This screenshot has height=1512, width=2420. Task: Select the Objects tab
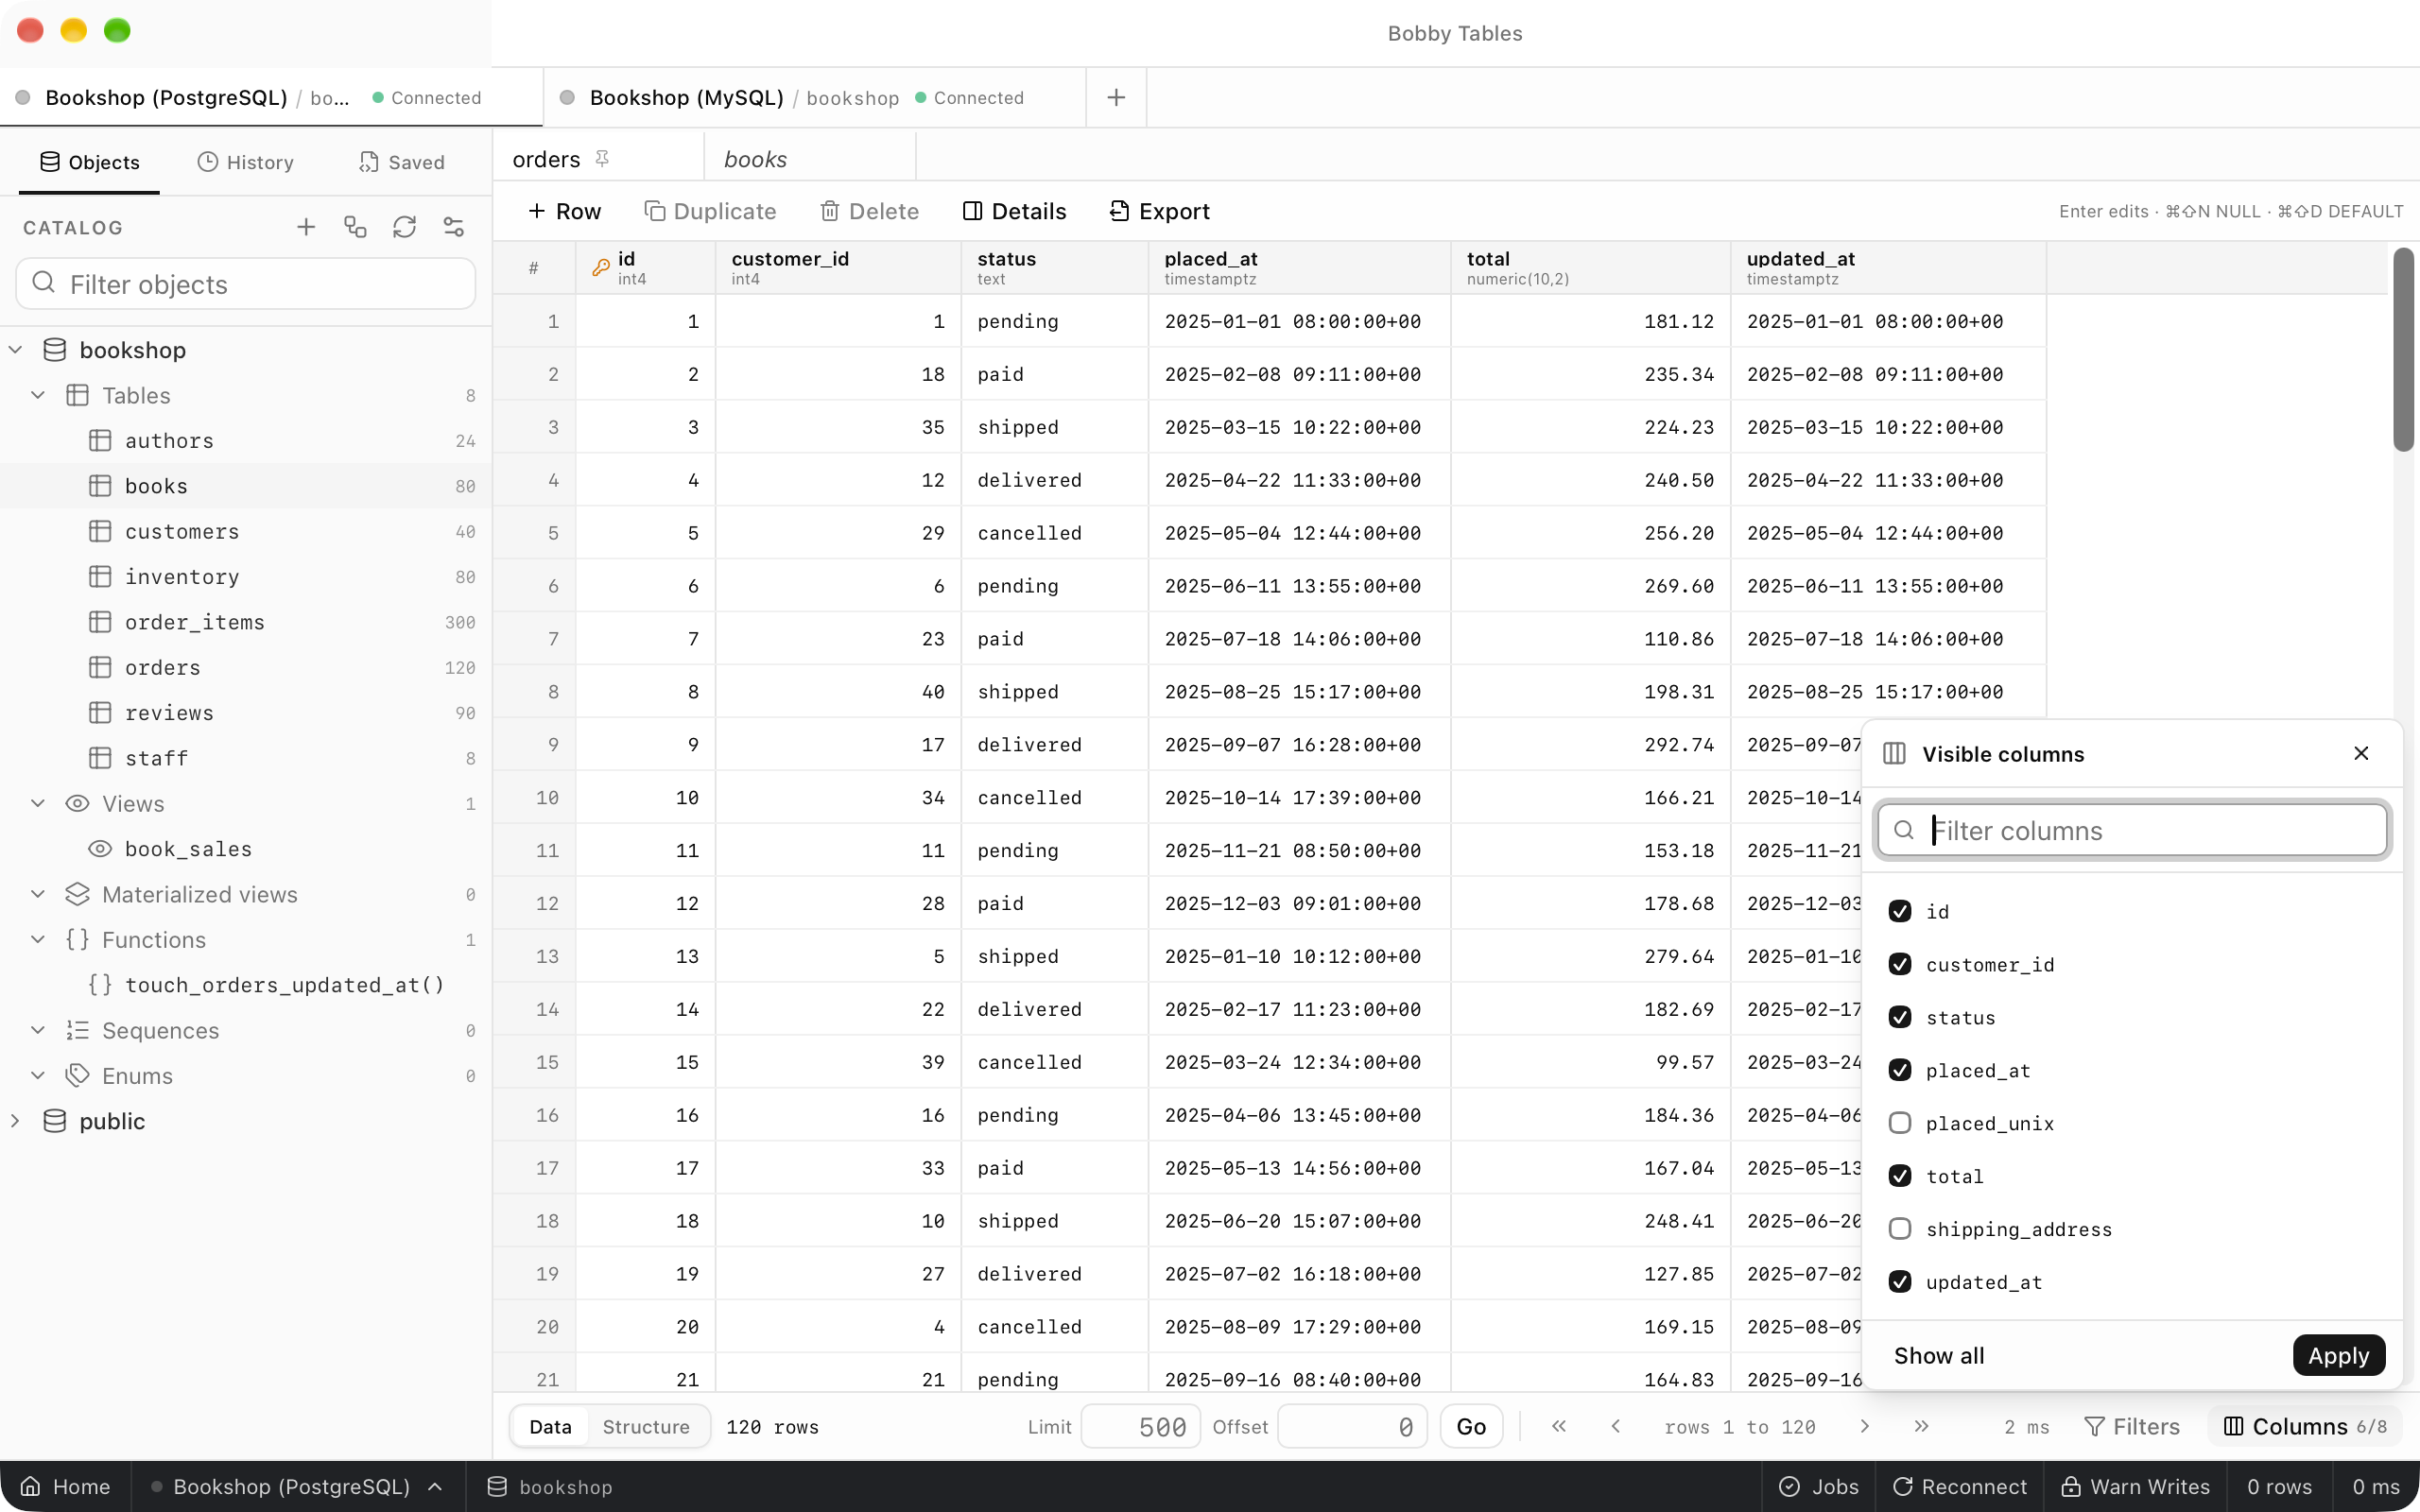coord(89,162)
